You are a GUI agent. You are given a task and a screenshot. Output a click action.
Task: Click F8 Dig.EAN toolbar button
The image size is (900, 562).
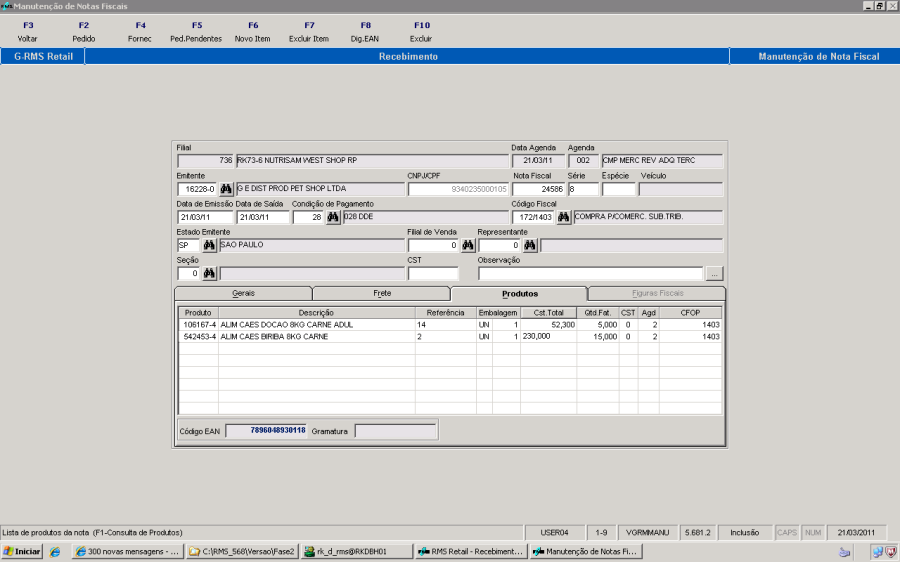[x=365, y=32]
